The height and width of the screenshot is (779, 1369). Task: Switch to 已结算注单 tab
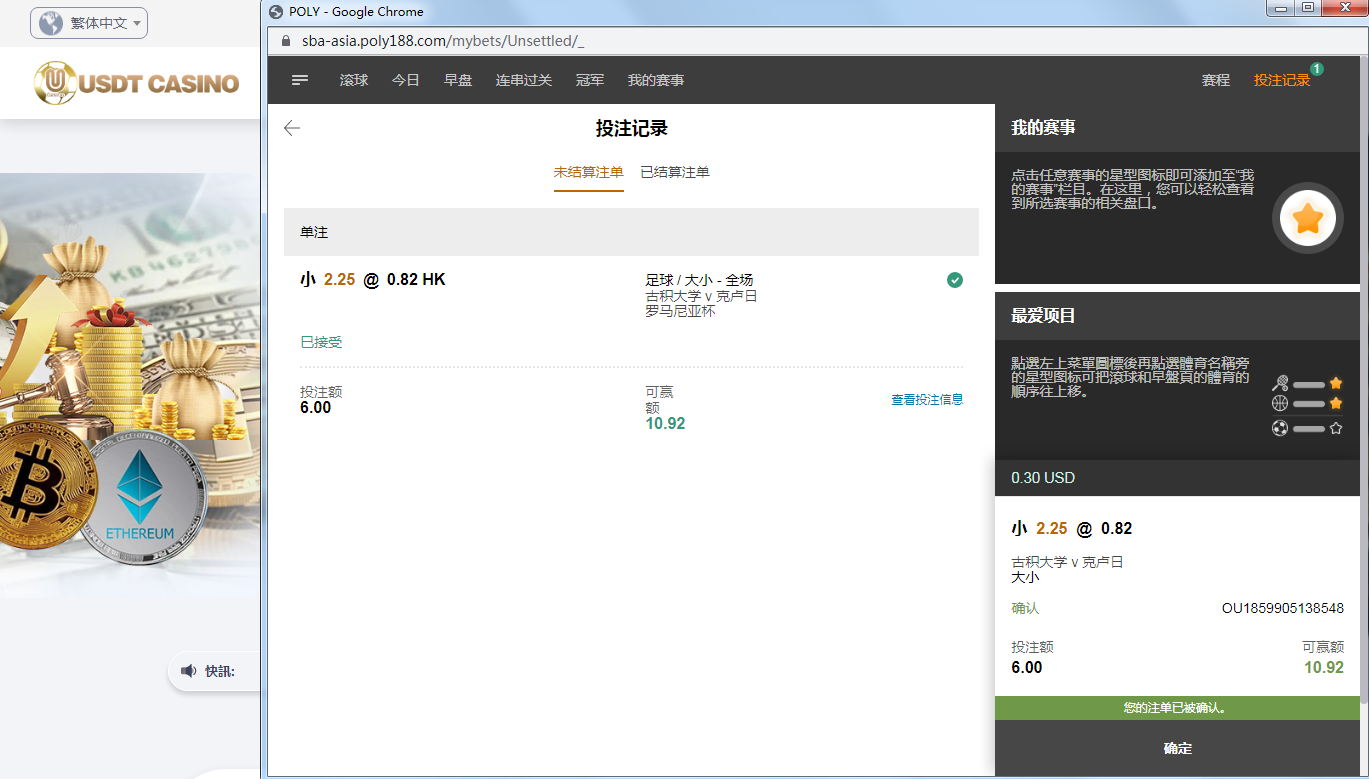675,172
